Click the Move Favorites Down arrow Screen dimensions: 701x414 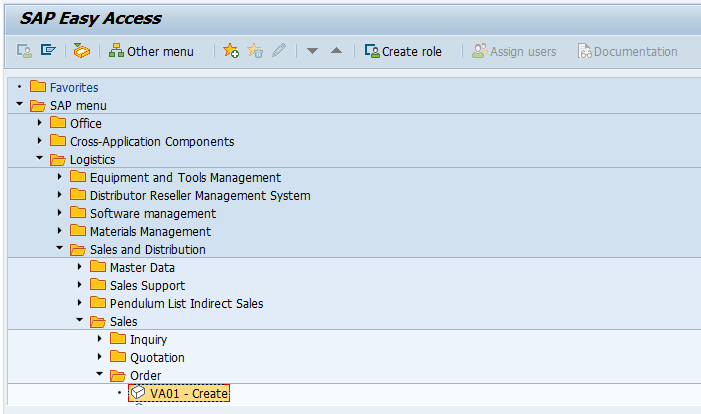point(312,51)
